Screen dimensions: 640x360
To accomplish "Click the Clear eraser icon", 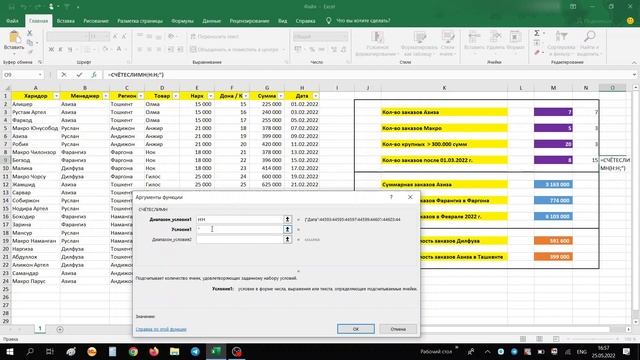I will 537,52.
